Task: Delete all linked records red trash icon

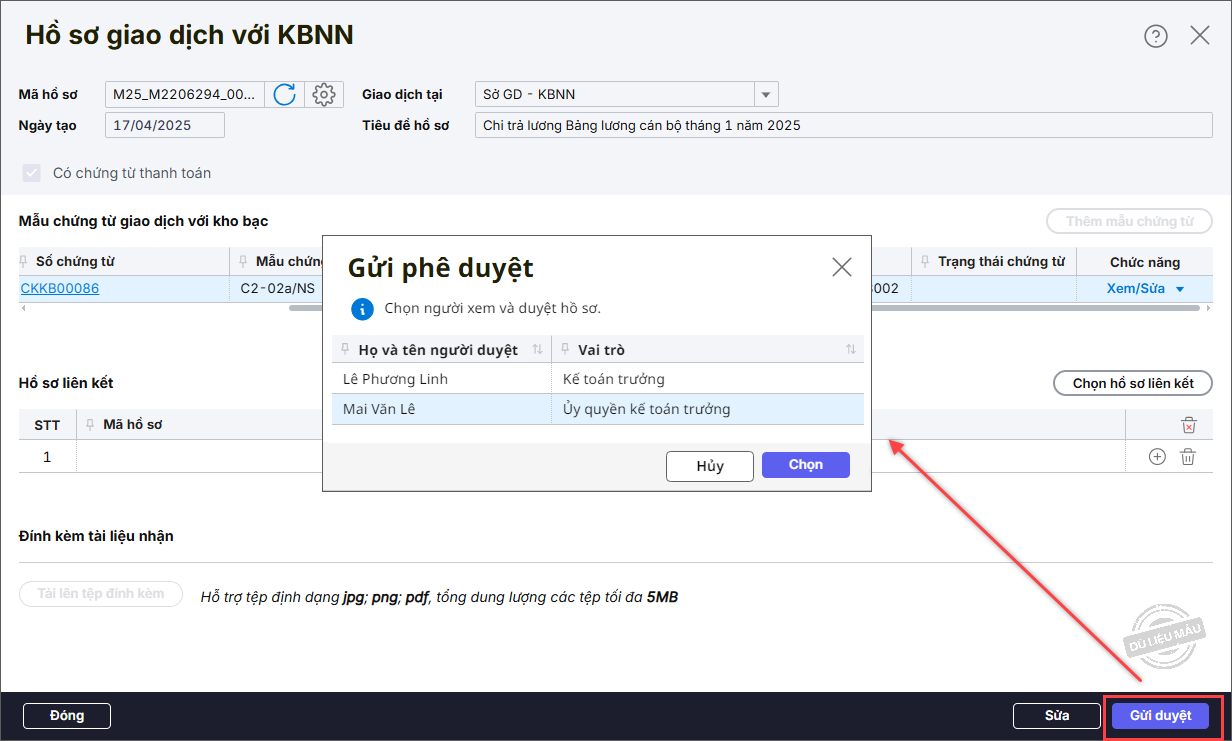Action: click(x=1188, y=425)
